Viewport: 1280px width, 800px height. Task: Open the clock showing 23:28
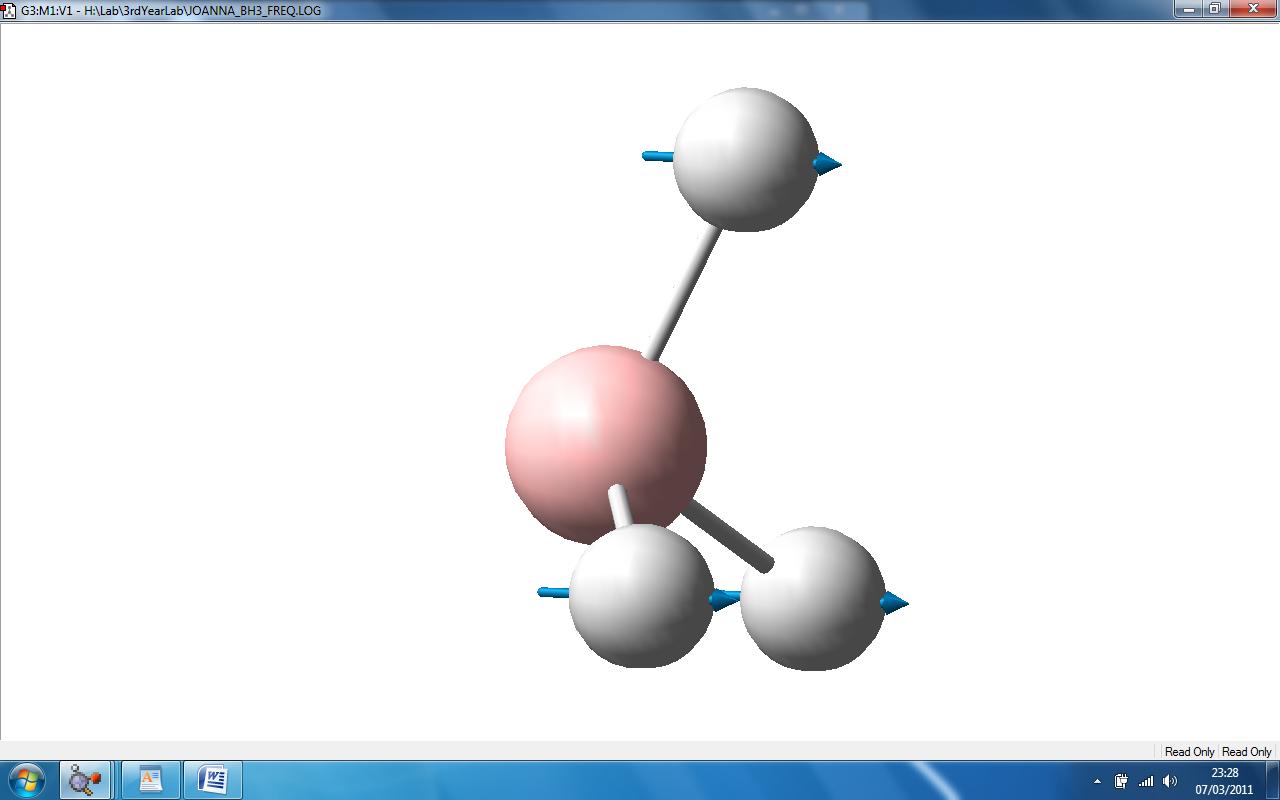1224,780
